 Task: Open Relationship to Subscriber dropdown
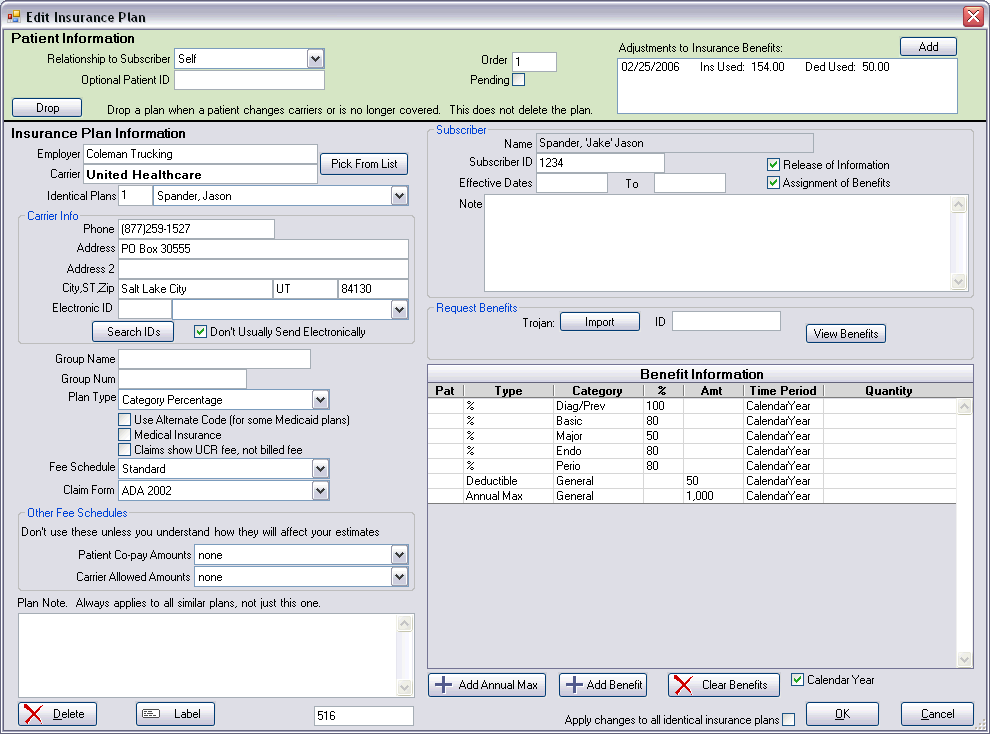pyautogui.click(x=315, y=59)
